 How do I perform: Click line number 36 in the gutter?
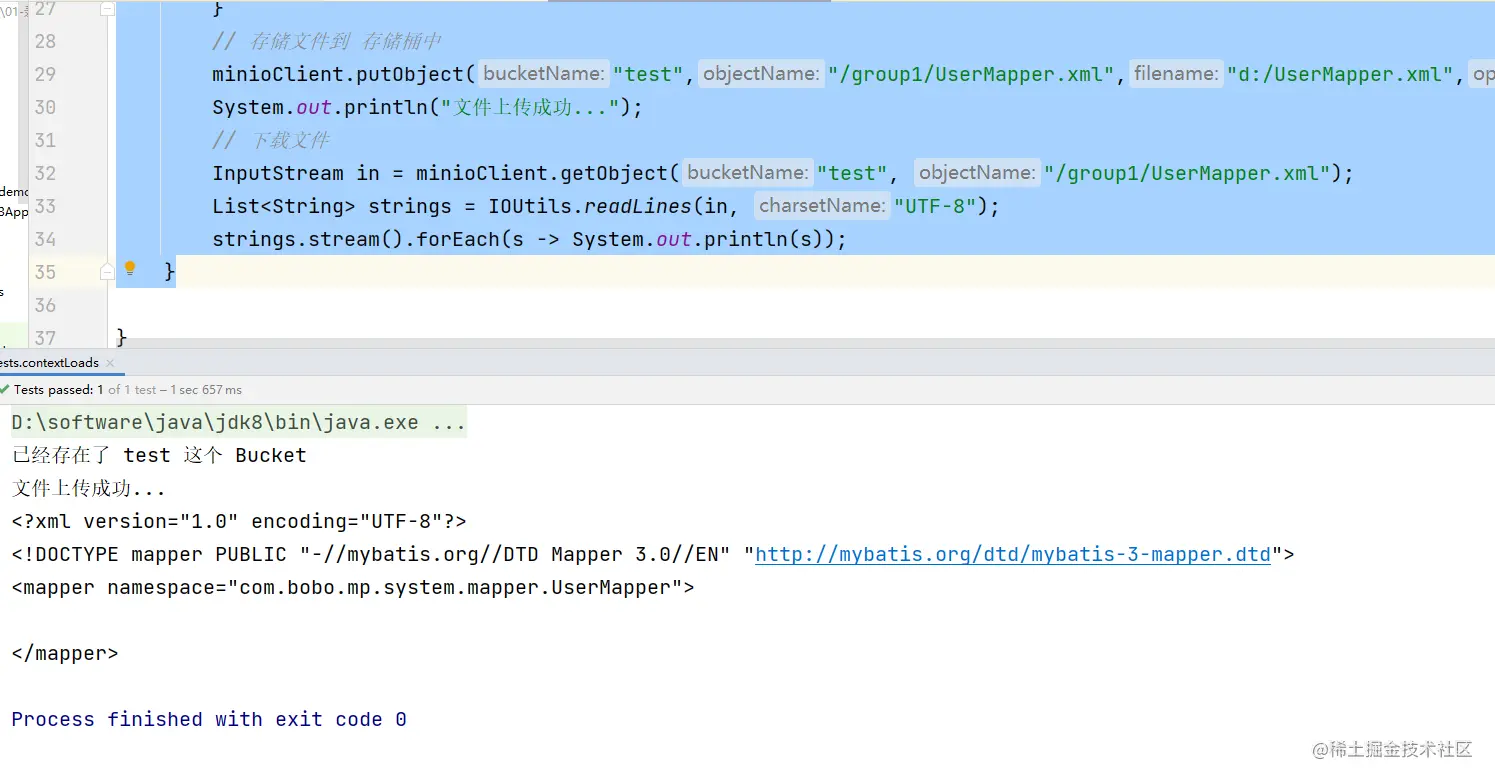(45, 305)
